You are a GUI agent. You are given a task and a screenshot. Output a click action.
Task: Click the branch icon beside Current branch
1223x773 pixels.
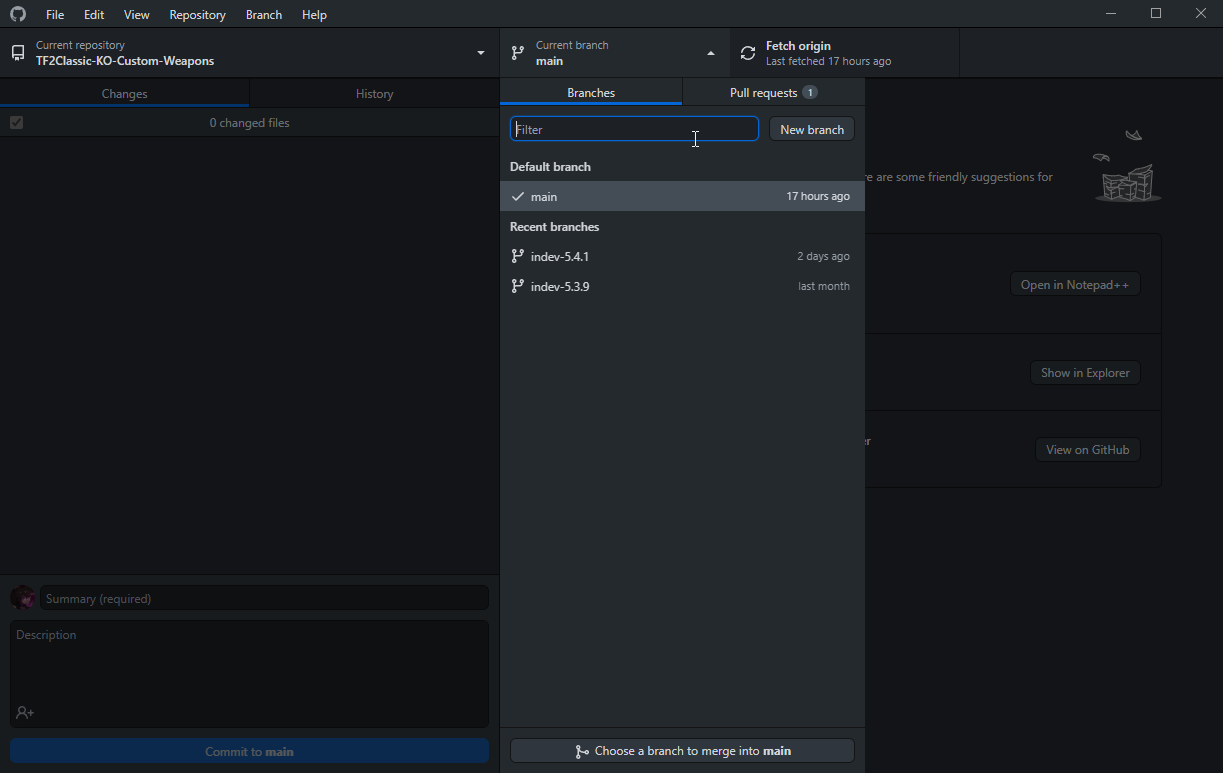(x=517, y=53)
